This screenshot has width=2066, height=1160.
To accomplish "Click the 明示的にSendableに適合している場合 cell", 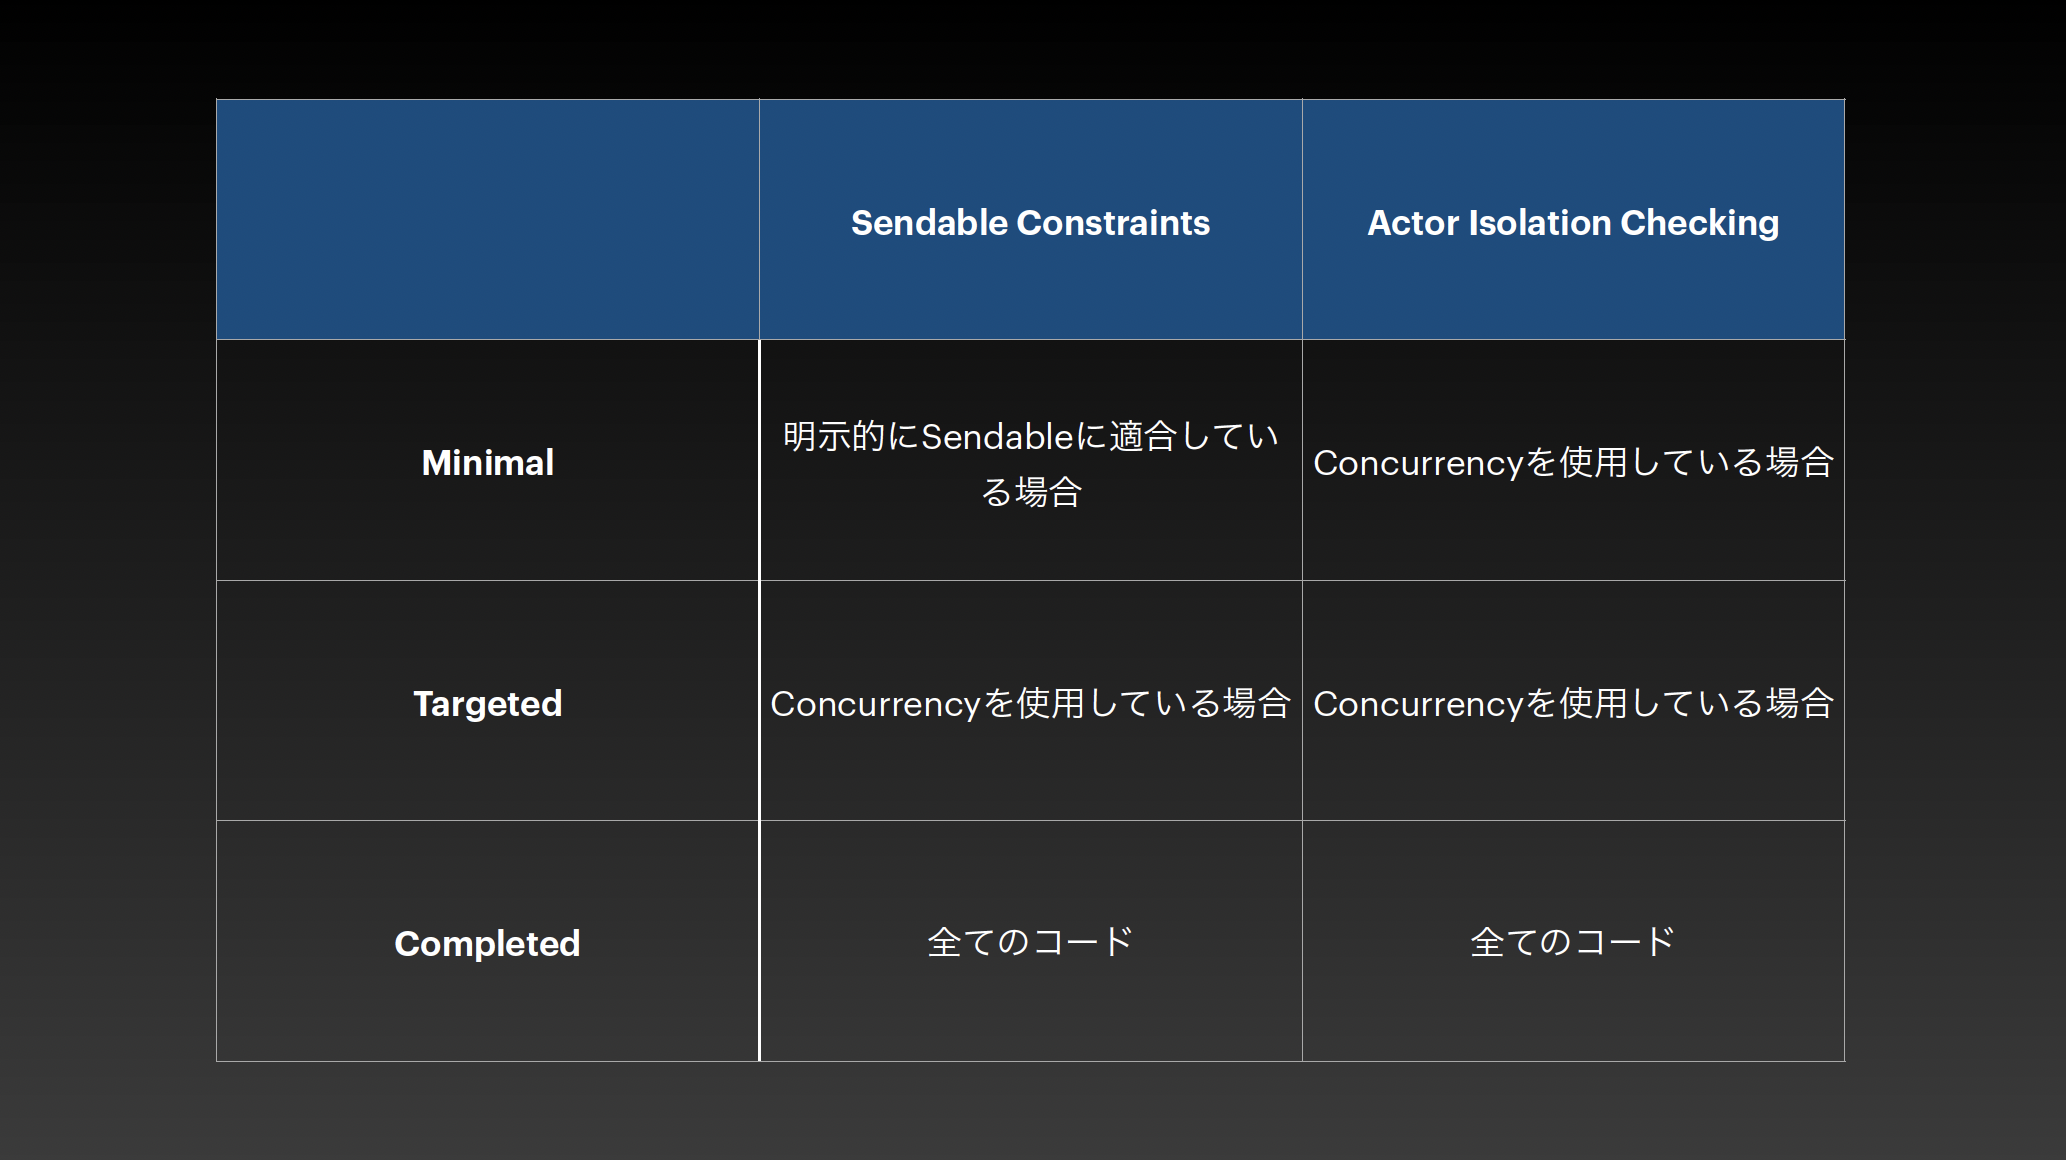I will tap(1030, 463).
